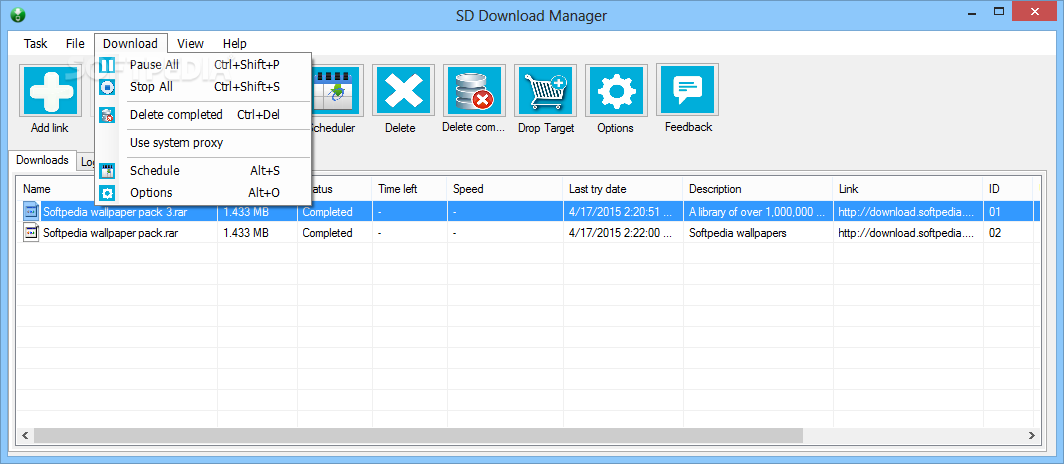1064x464 pixels.
Task: Open the Options gear toolbar icon
Action: (616, 91)
